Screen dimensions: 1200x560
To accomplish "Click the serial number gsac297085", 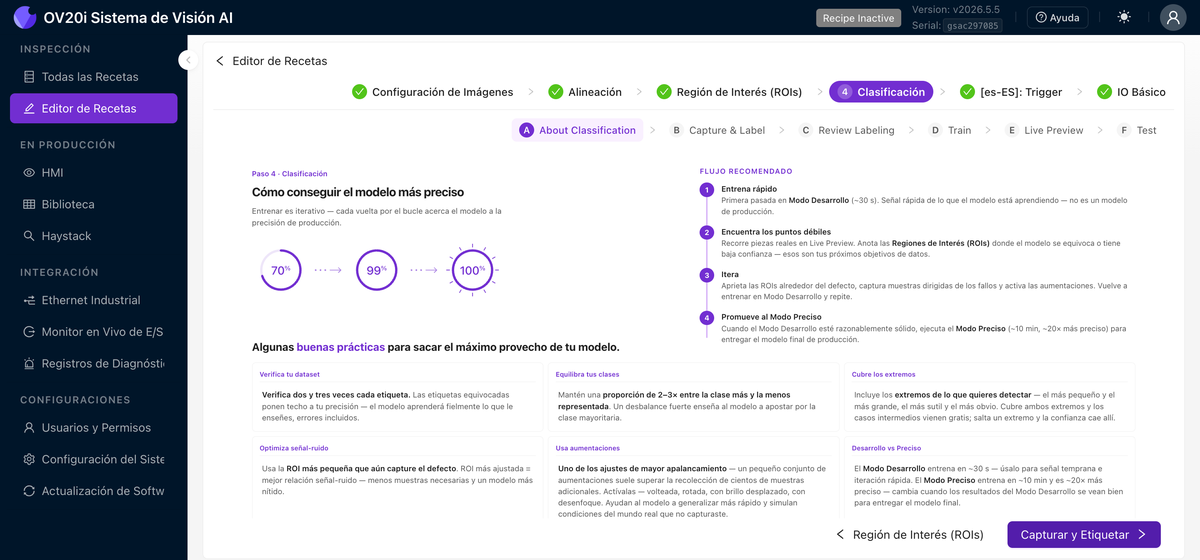I will (x=971, y=26).
